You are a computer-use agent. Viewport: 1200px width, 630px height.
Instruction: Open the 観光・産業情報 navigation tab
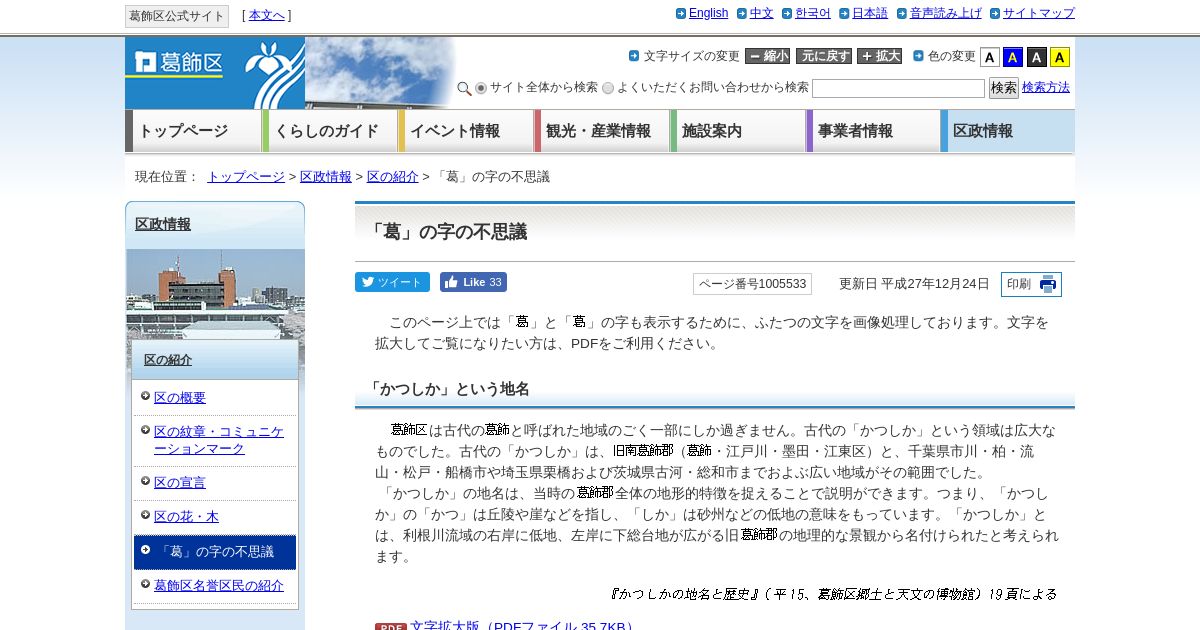tap(601, 131)
